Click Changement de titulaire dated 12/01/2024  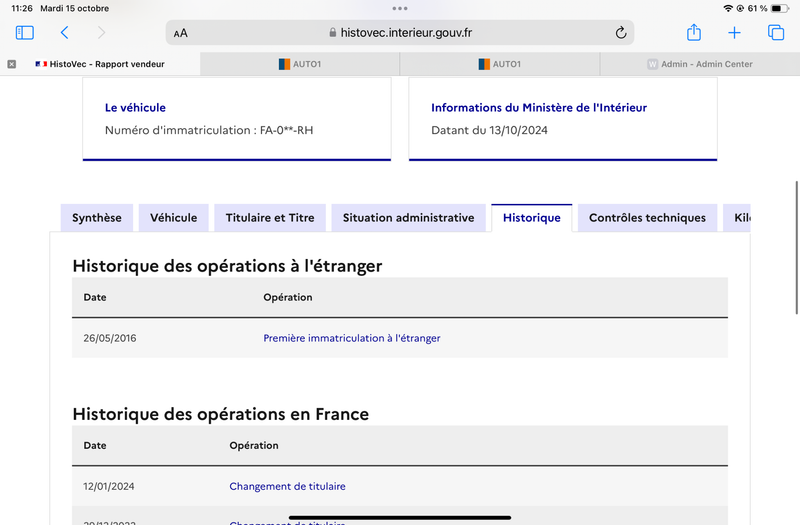pos(287,486)
